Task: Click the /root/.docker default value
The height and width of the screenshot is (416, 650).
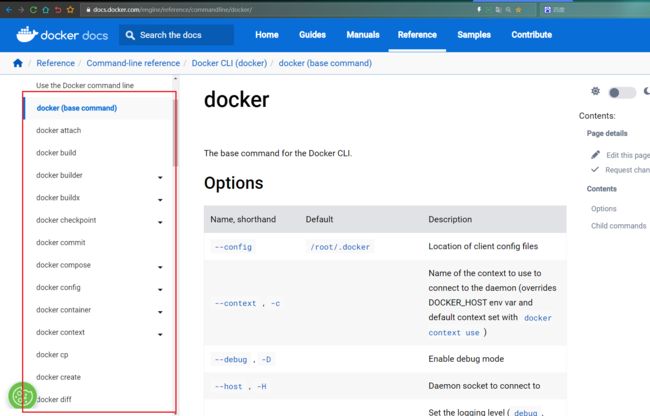Action: [340, 247]
